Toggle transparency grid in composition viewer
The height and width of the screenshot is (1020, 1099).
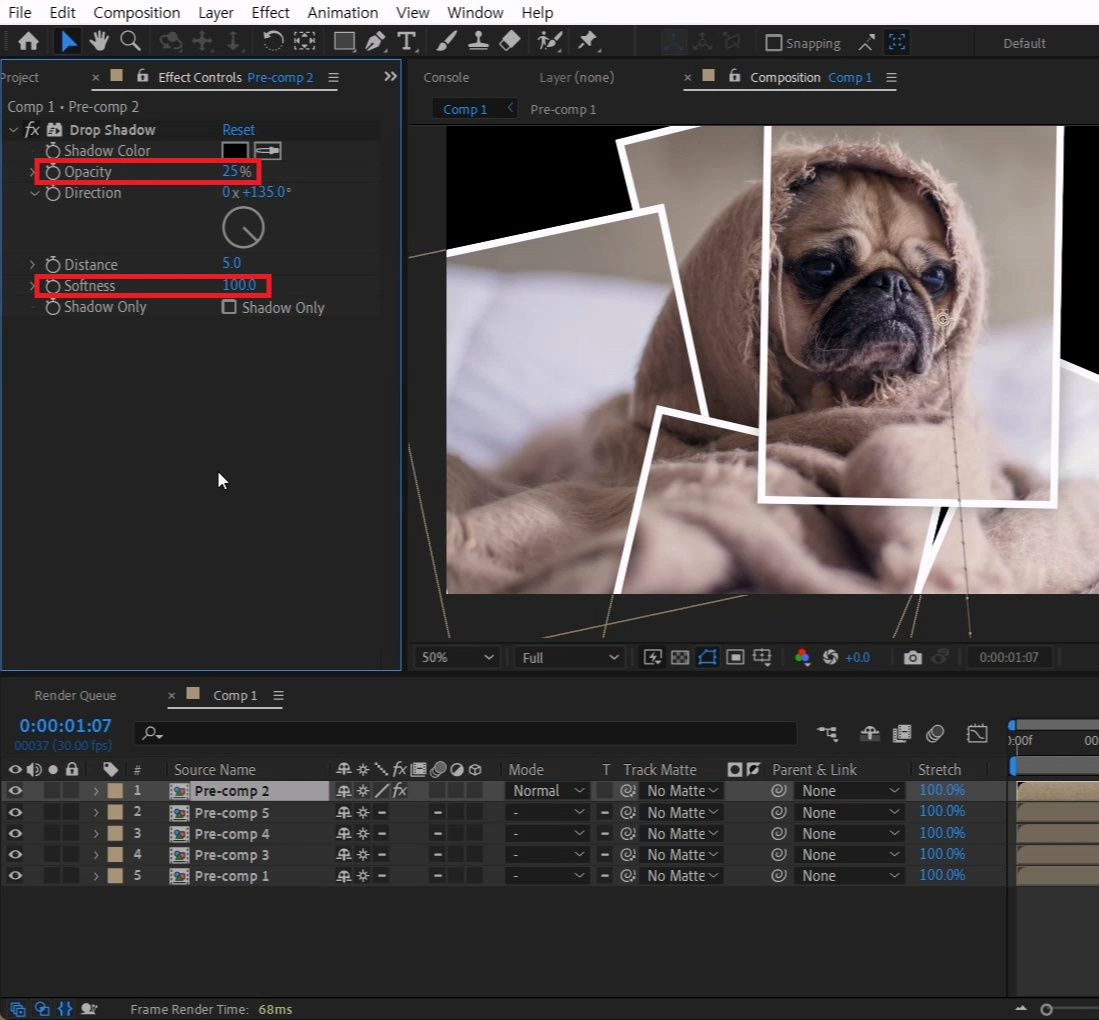(680, 658)
